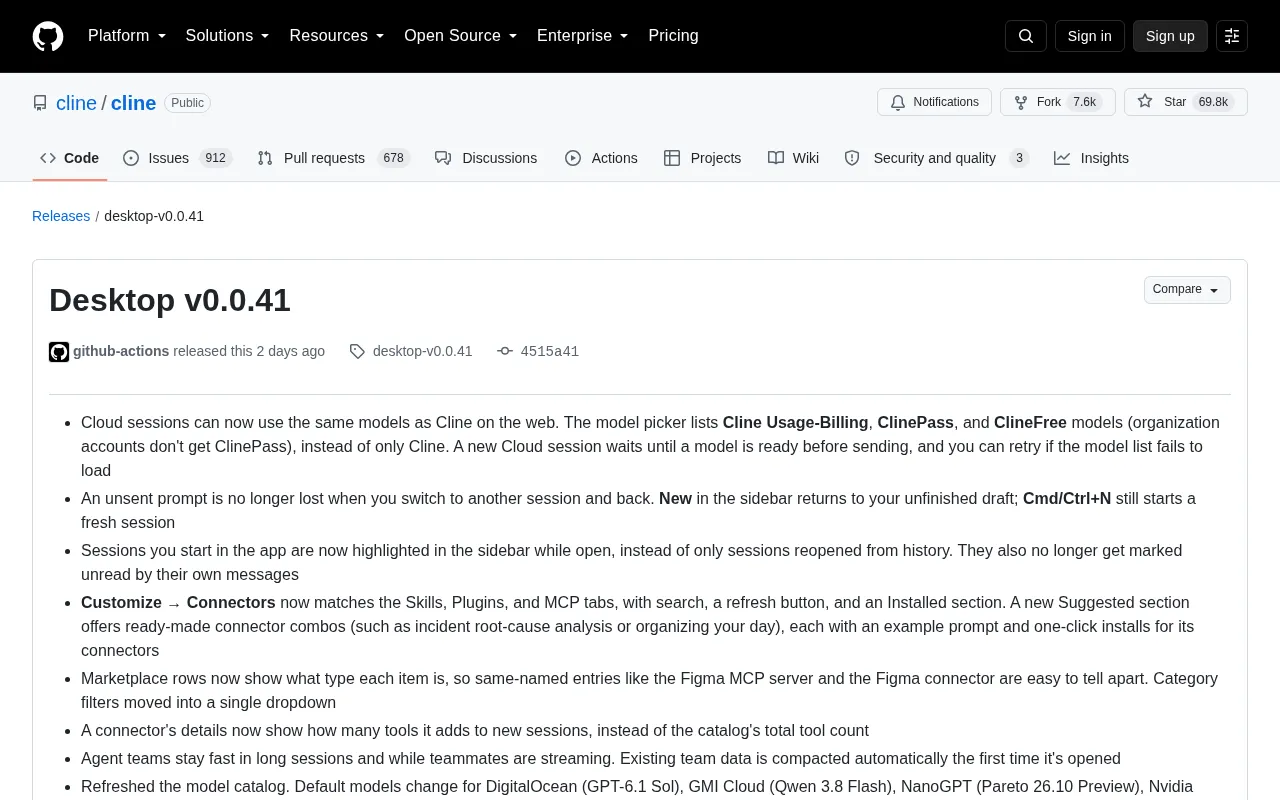This screenshot has width=1280, height=800.
Task: Open the github-actions author link
Action: coord(121,351)
